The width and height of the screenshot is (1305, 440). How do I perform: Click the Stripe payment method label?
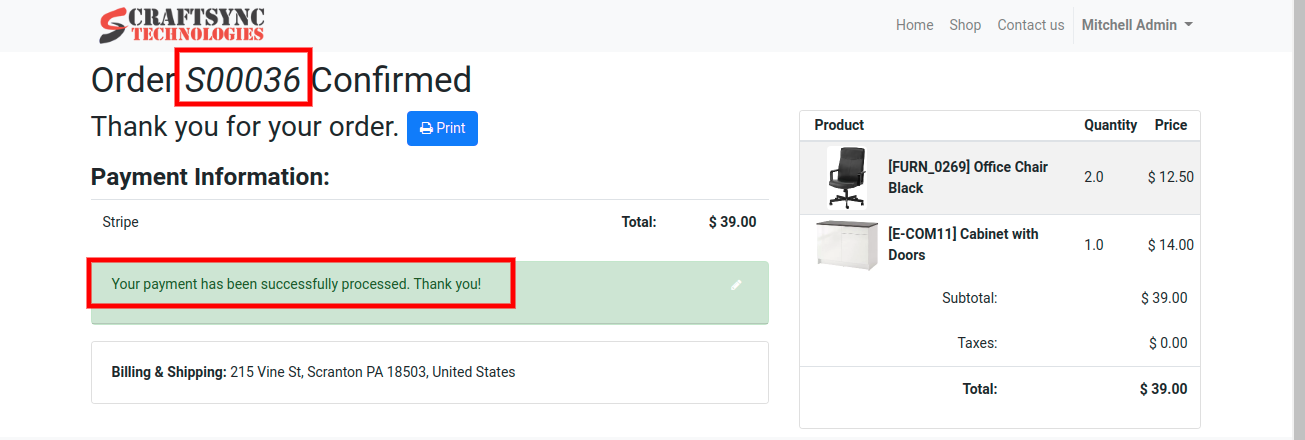pyautogui.click(x=120, y=222)
